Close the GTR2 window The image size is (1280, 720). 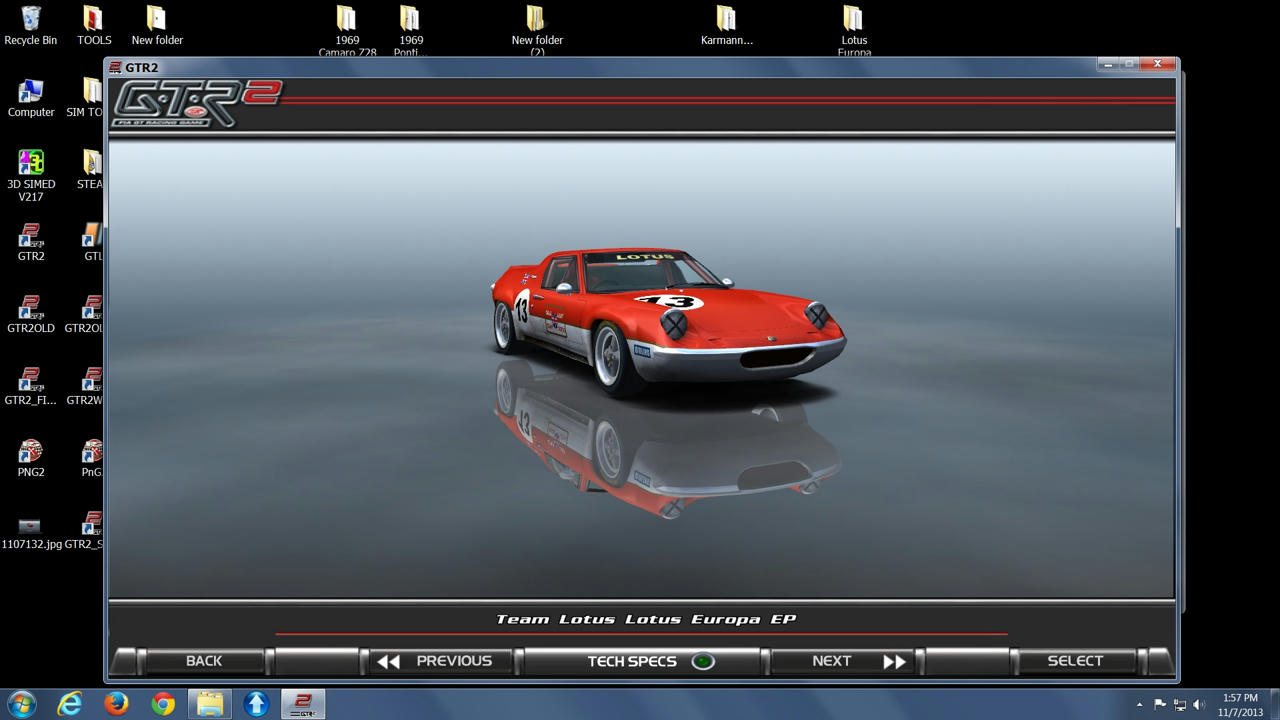(x=1158, y=64)
